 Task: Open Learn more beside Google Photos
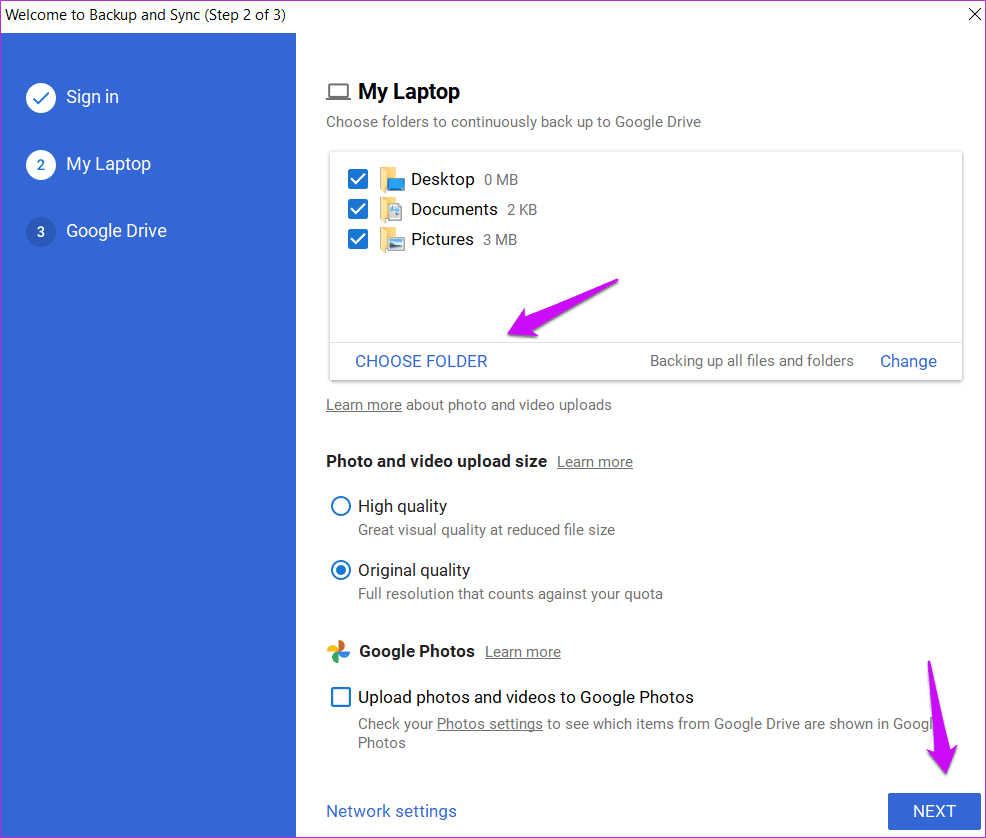click(x=523, y=652)
